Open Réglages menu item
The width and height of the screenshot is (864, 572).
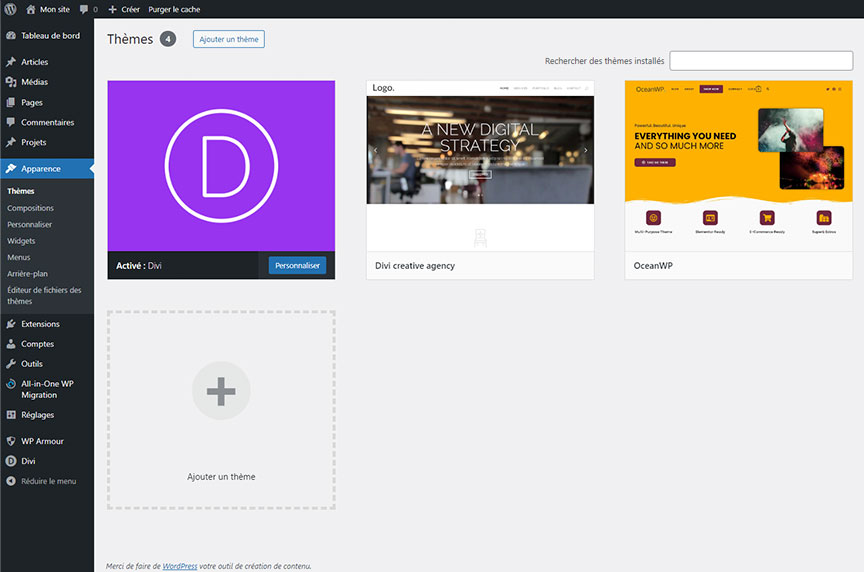37,415
